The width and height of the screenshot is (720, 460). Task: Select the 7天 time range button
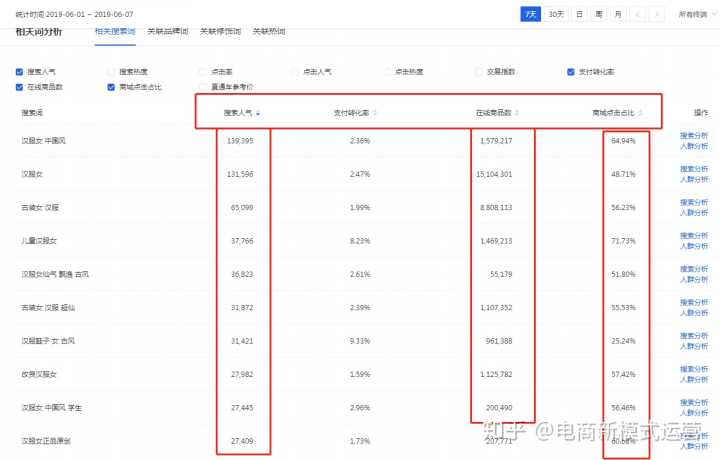(531, 15)
